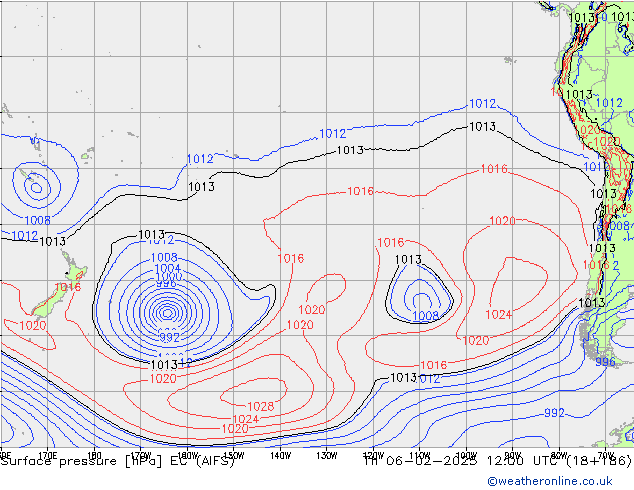The height and width of the screenshot is (490, 634).
Task: Click the red 1016 label over New Zealand
Action: pos(68,287)
